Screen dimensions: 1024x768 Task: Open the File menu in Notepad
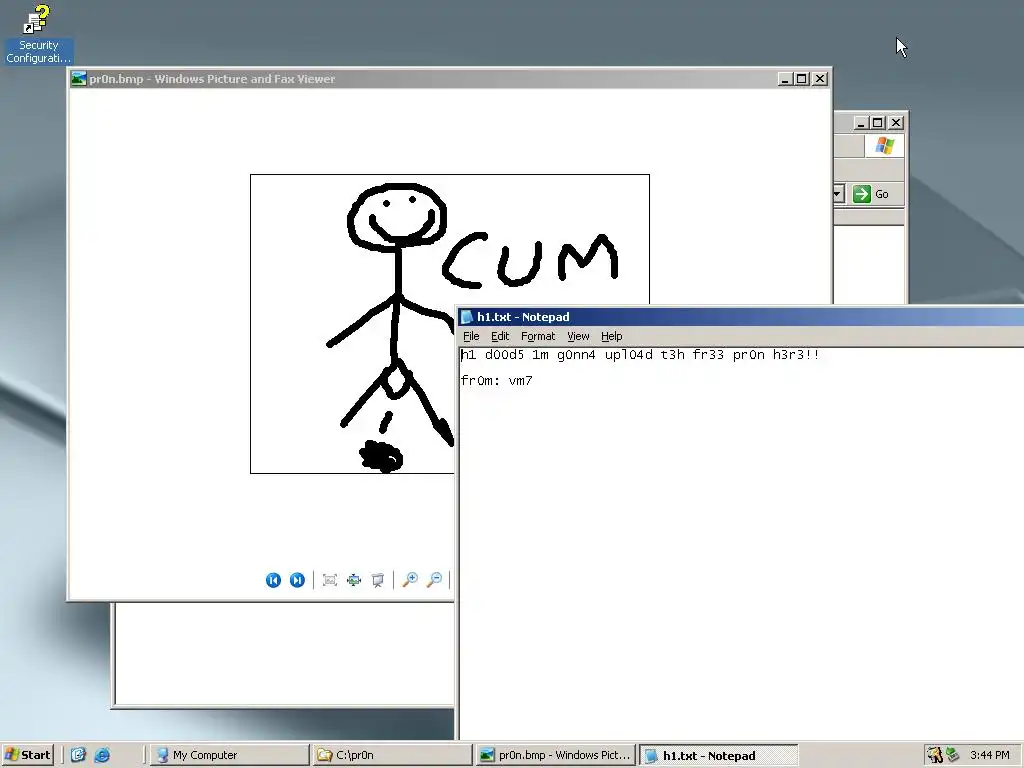(471, 336)
